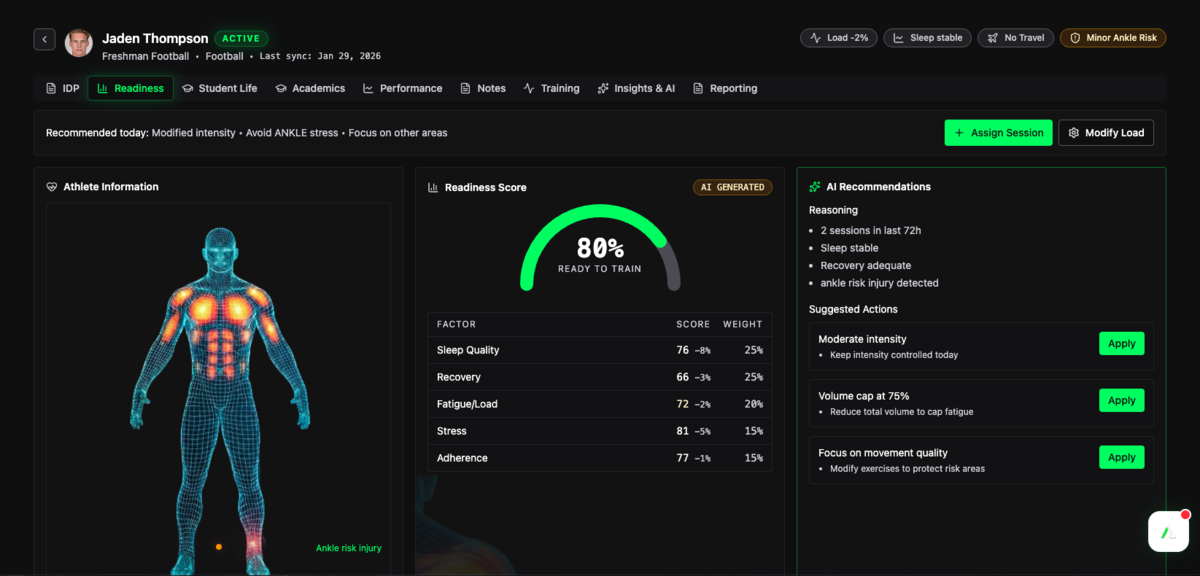Click the AI GENERATED badge
Image resolution: width=1200 pixels, height=576 pixels.
(x=733, y=187)
